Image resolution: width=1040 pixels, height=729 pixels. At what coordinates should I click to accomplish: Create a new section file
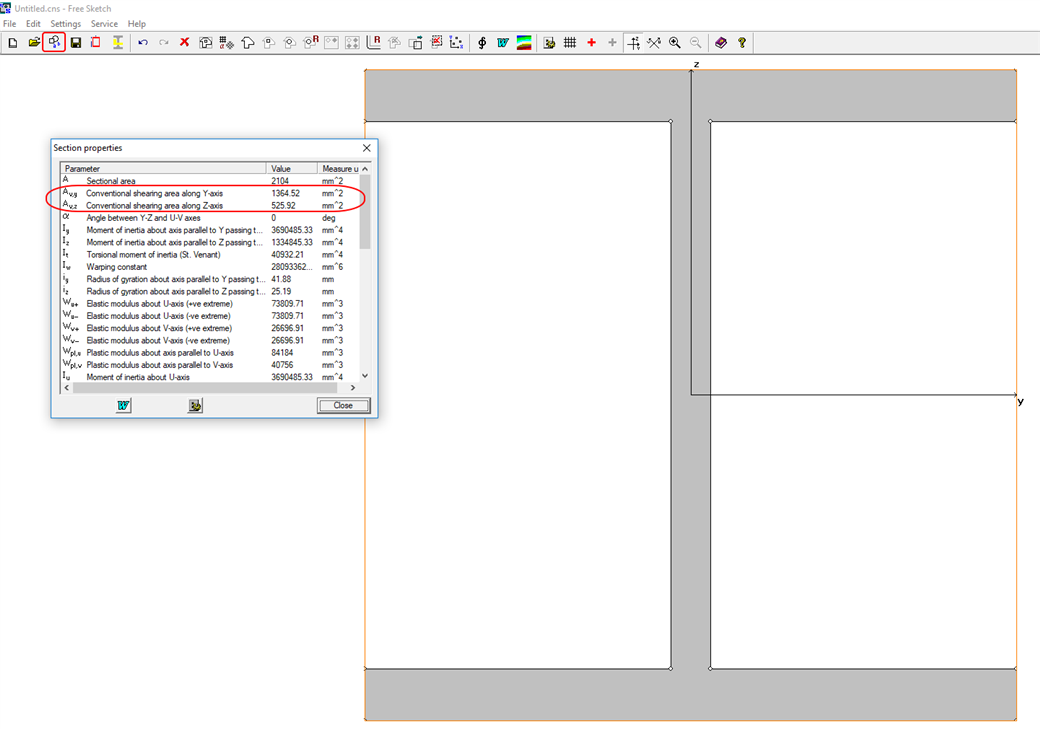[13, 42]
